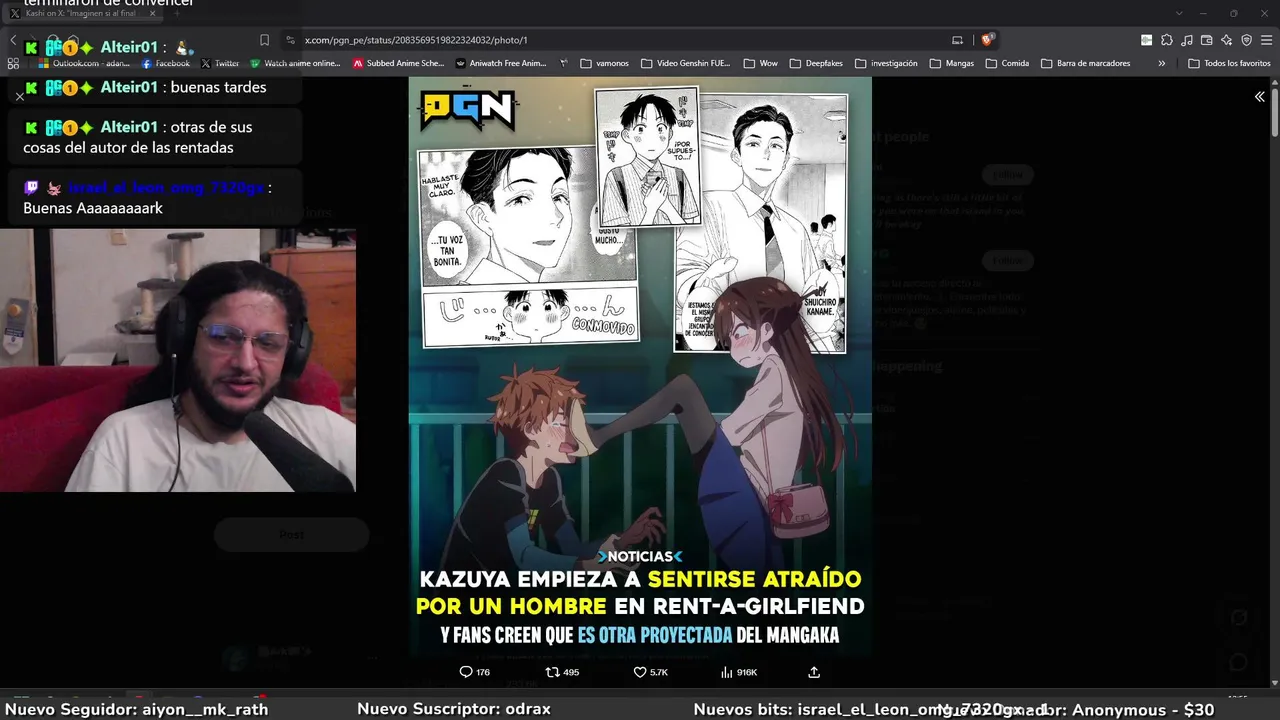The width and height of the screenshot is (1280, 720).
Task: Open the browser hamburger menu
Action: click(1266, 40)
